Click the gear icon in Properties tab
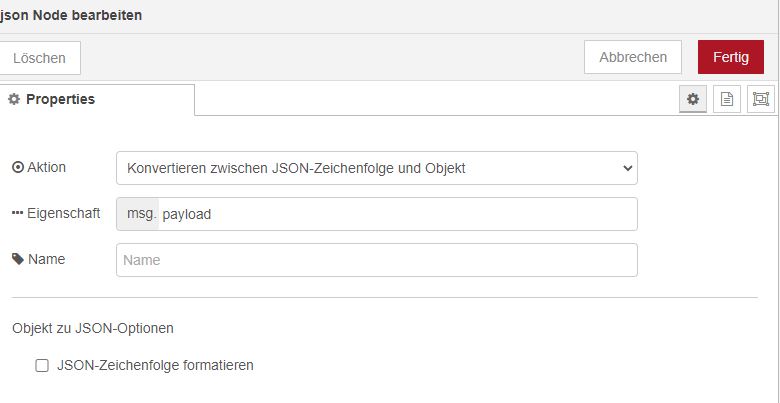 click(14, 99)
